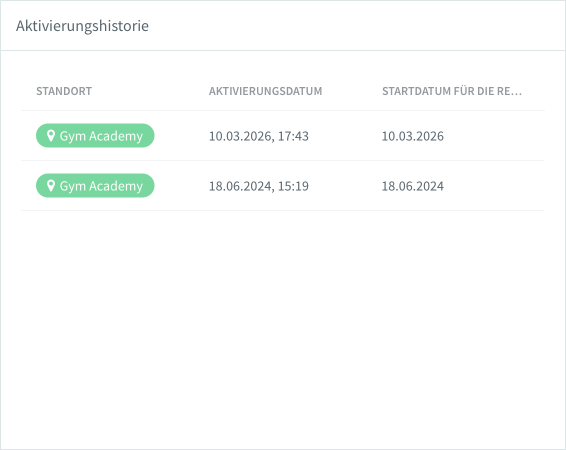
Task: Click the location pin in the 10.03.2026 row
Action: [51, 136]
